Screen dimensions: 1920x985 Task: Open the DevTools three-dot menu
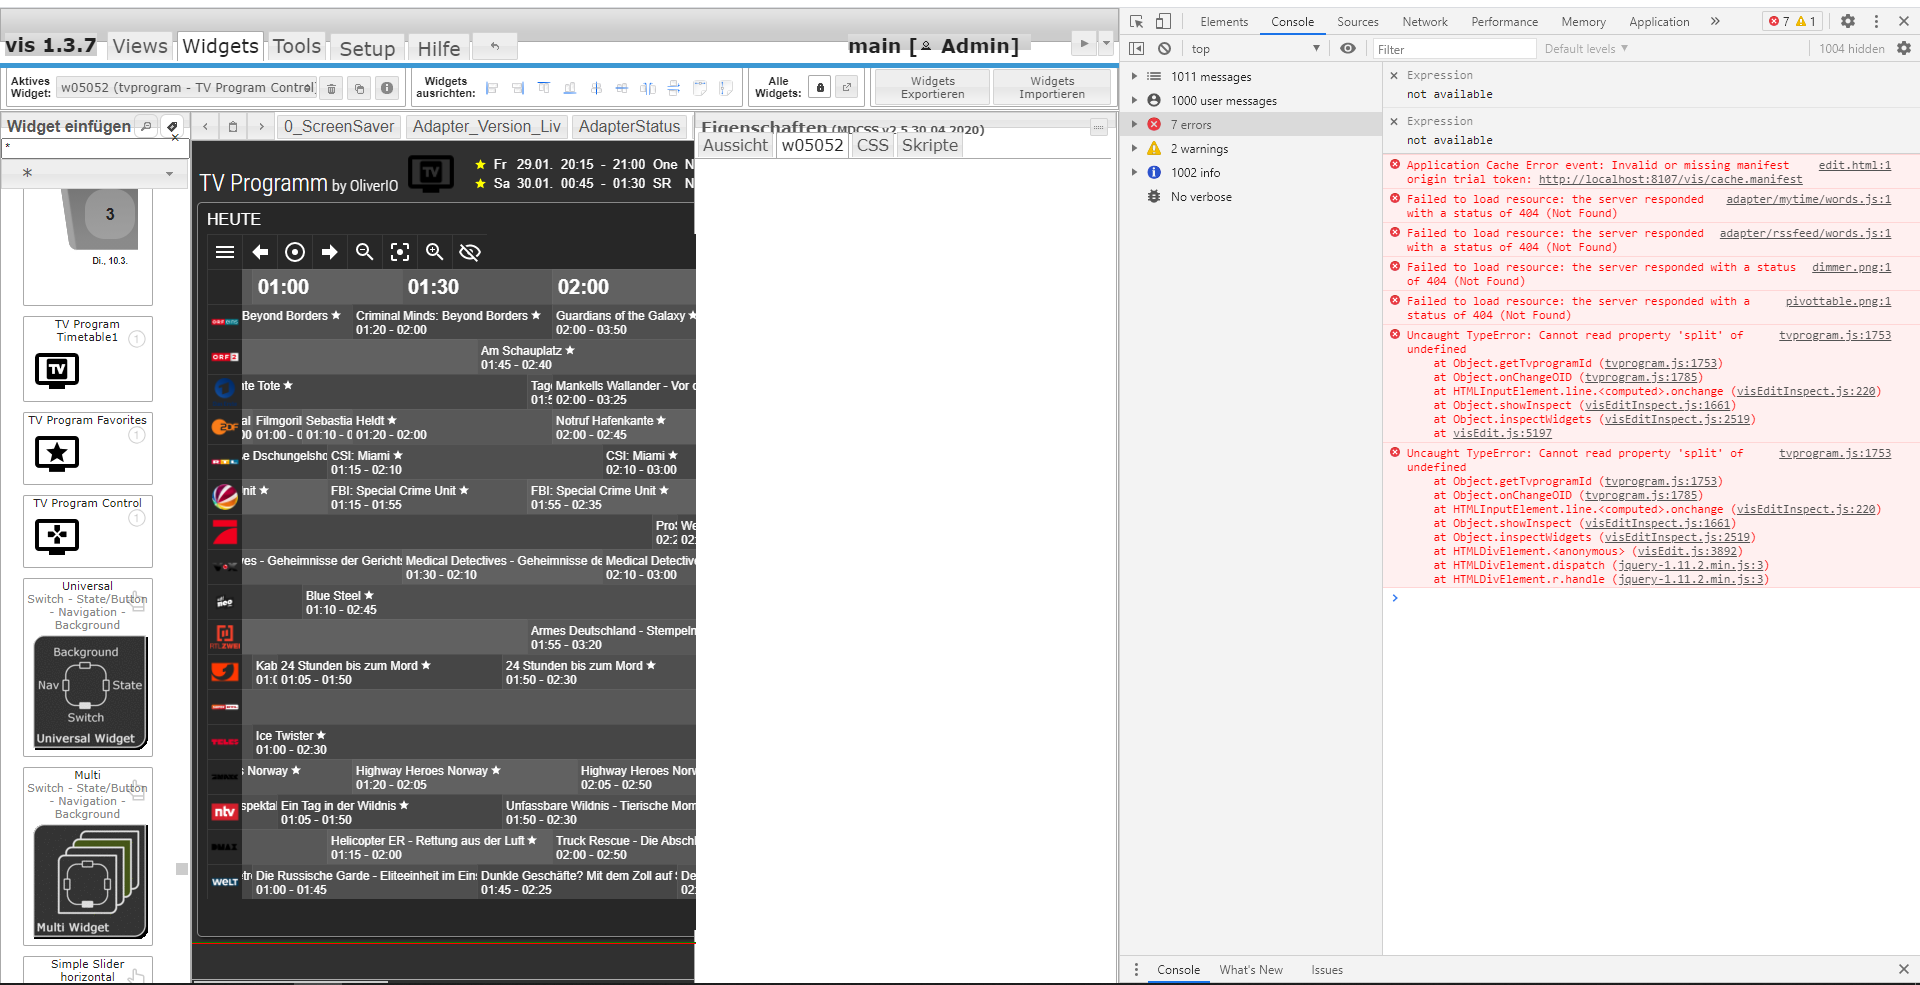(1876, 21)
